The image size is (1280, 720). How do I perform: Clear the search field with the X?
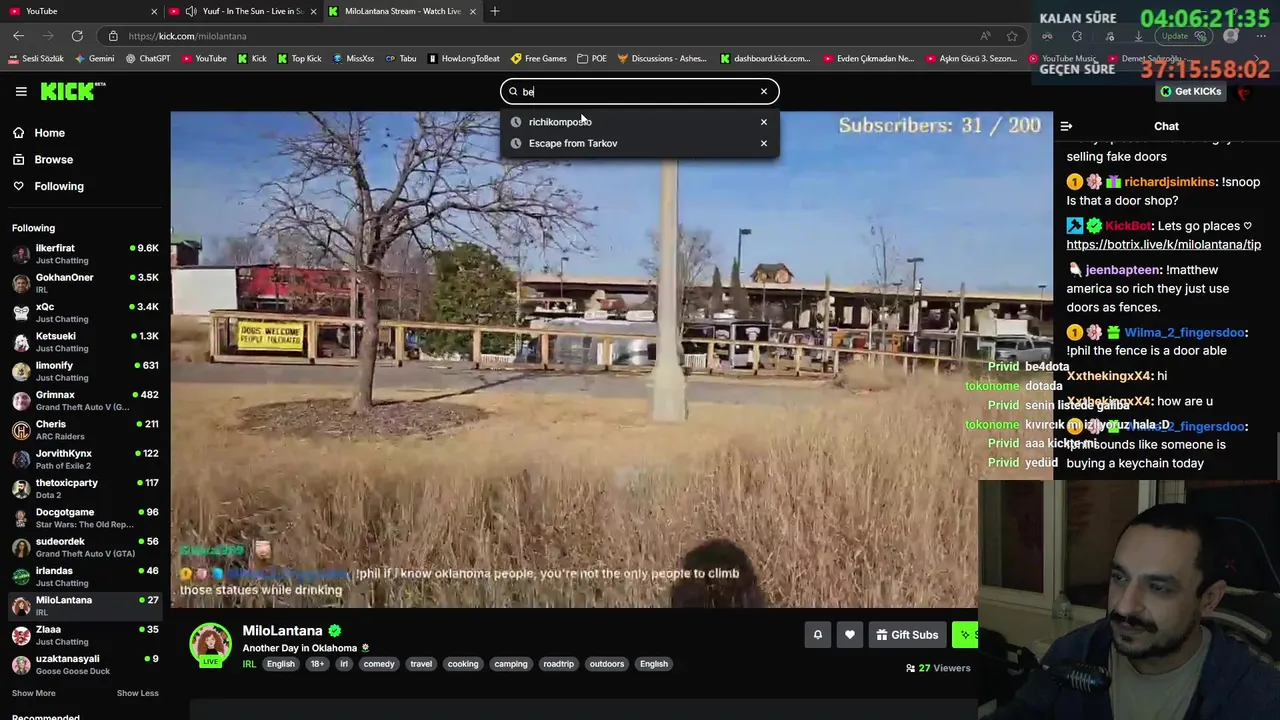(764, 91)
